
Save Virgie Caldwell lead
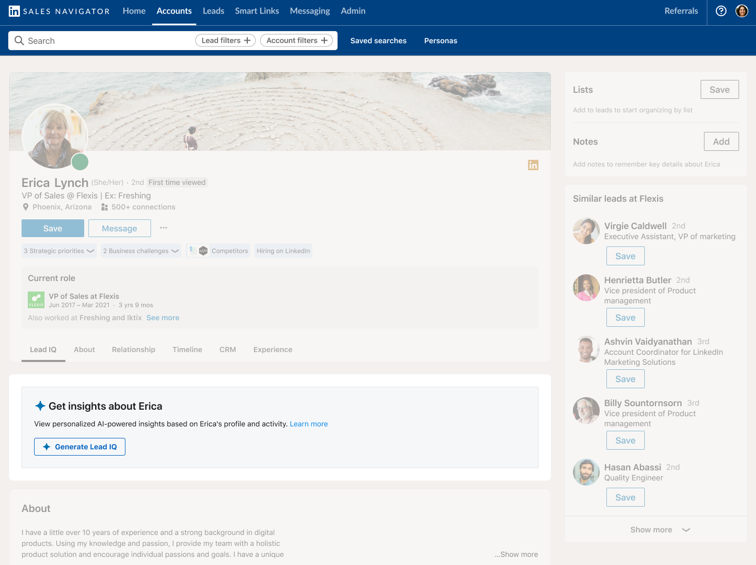tap(625, 256)
